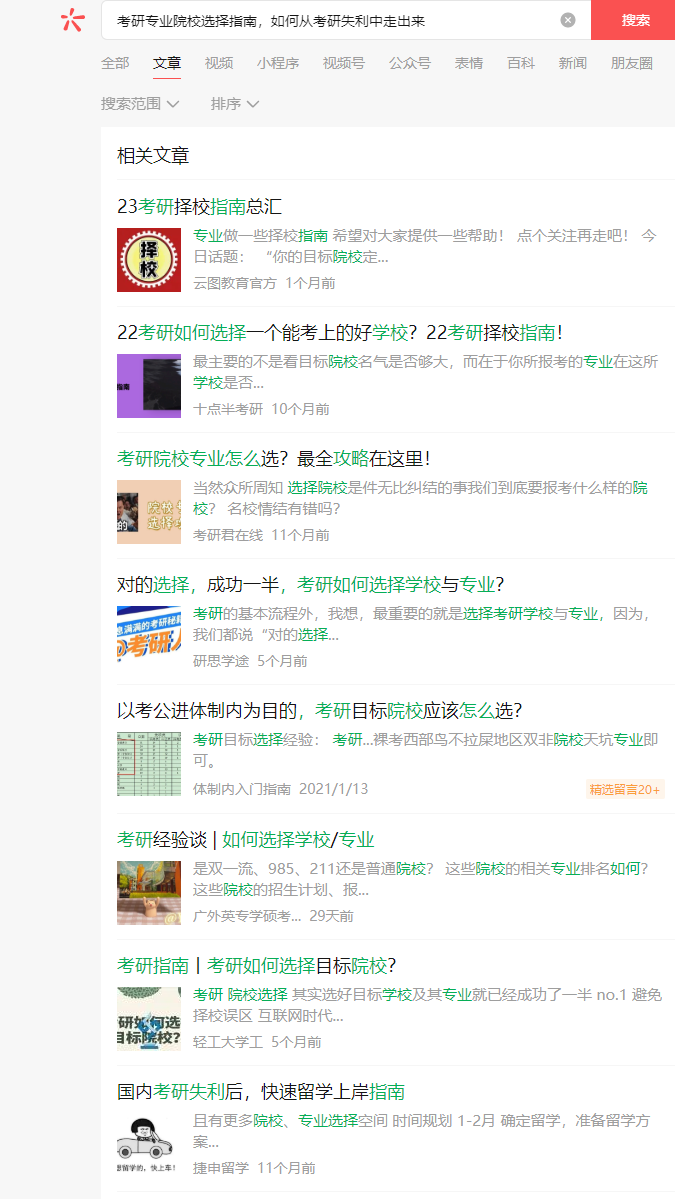Clear the search box with the X icon
The image size is (675, 1199).
568,21
